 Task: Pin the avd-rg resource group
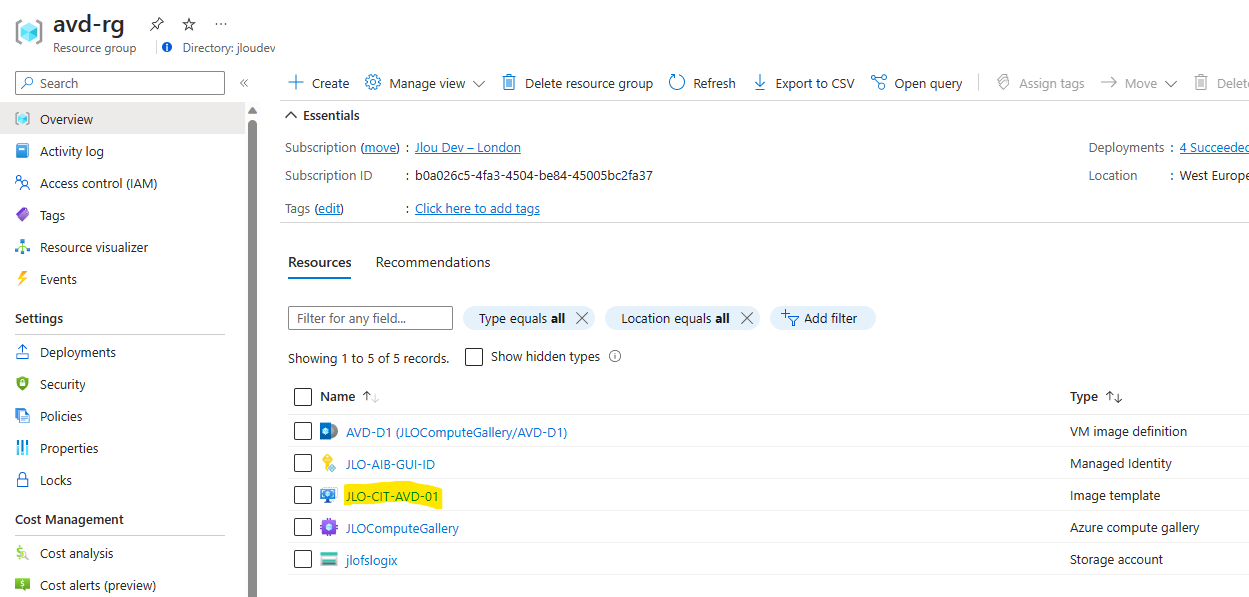pos(157,24)
